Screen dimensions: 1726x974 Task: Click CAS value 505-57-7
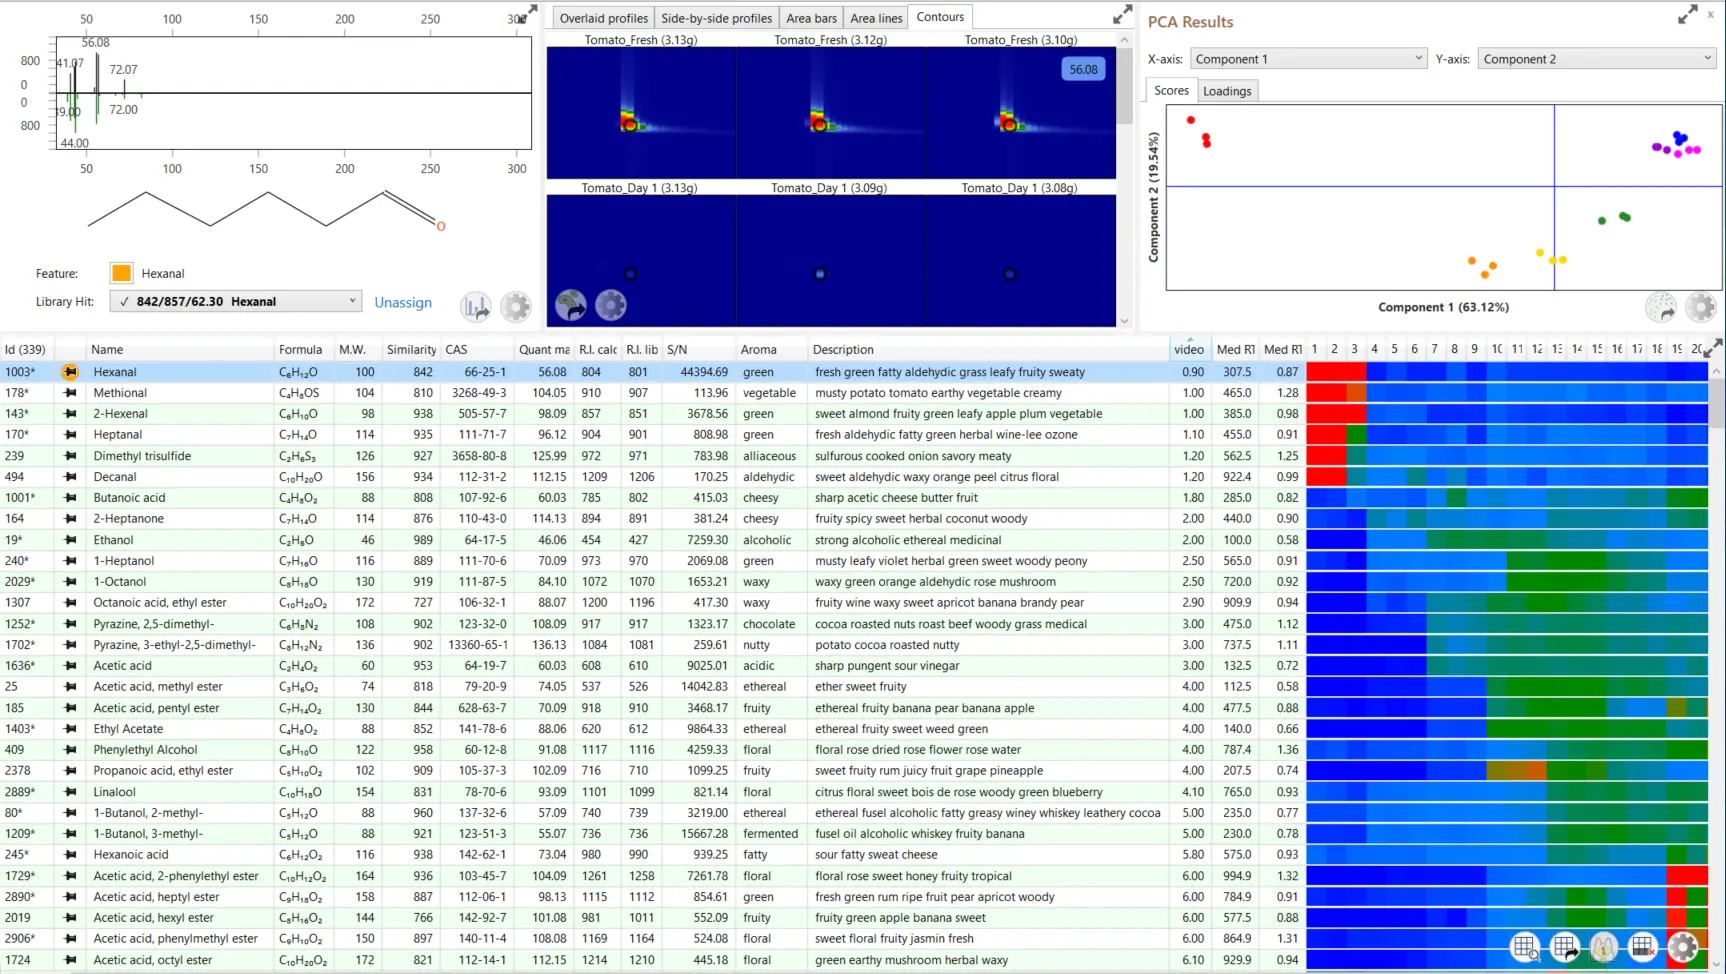484,414
